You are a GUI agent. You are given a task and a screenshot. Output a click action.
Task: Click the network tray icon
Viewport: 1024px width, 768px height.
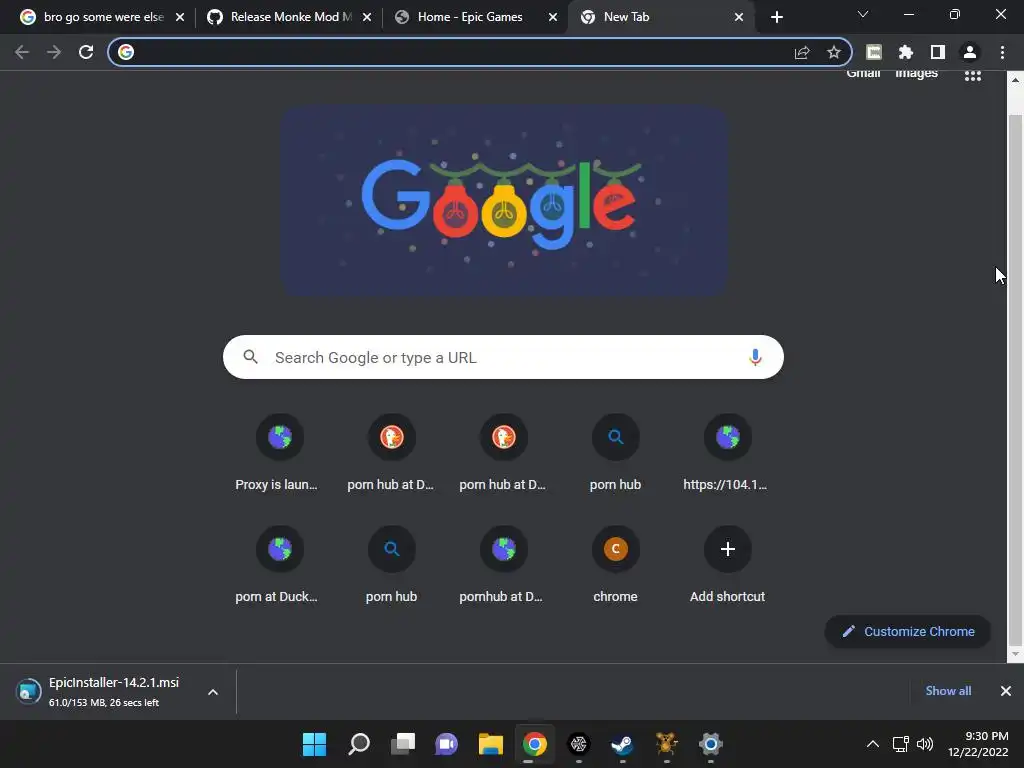tap(901, 744)
